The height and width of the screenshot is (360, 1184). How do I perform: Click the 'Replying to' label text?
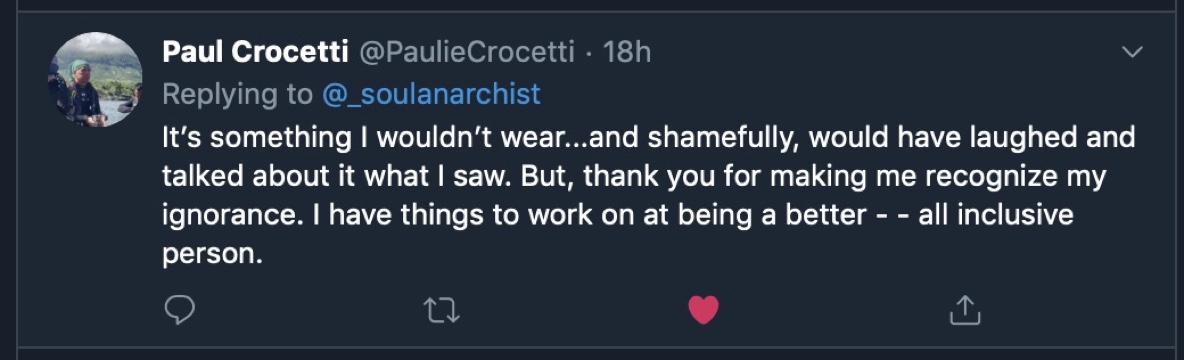pyautogui.click(x=237, y=94)
